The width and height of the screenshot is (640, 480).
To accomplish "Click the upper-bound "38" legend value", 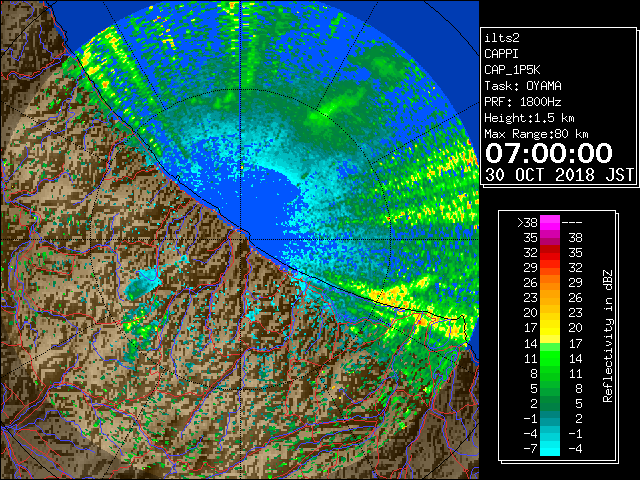I will click(x=575, y=238).
